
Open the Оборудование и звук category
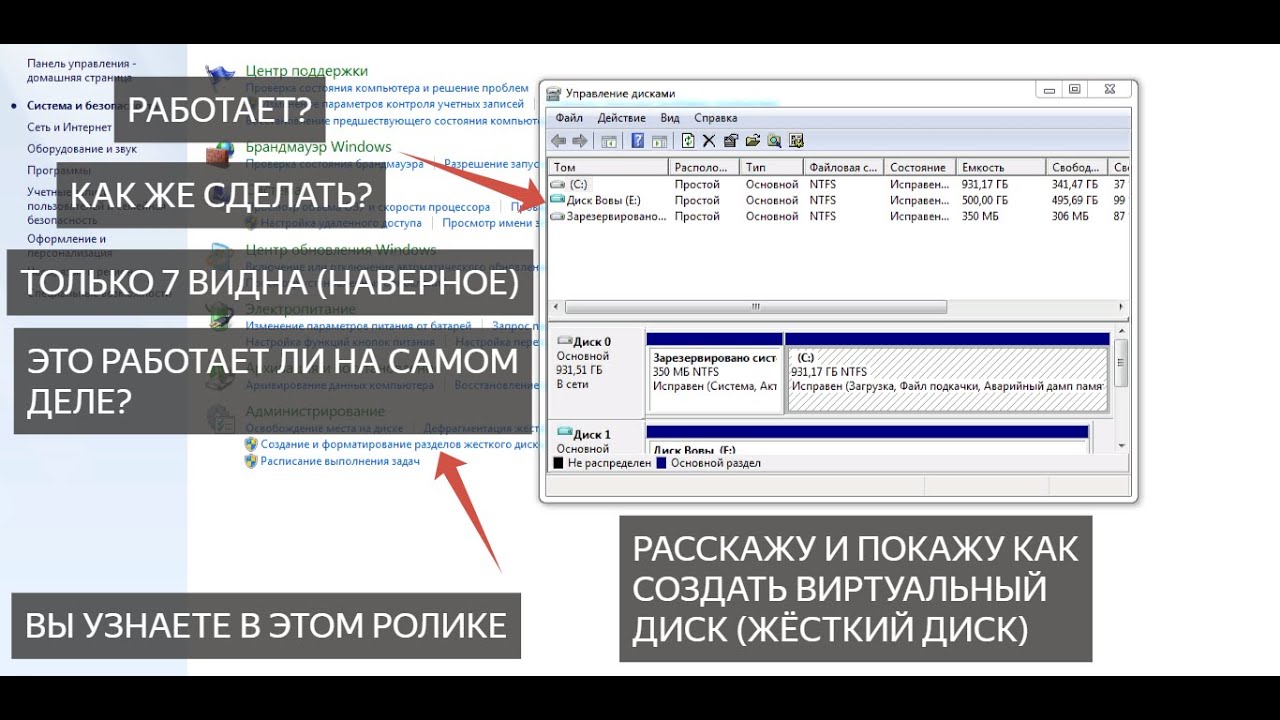click(x=82, y=149)
